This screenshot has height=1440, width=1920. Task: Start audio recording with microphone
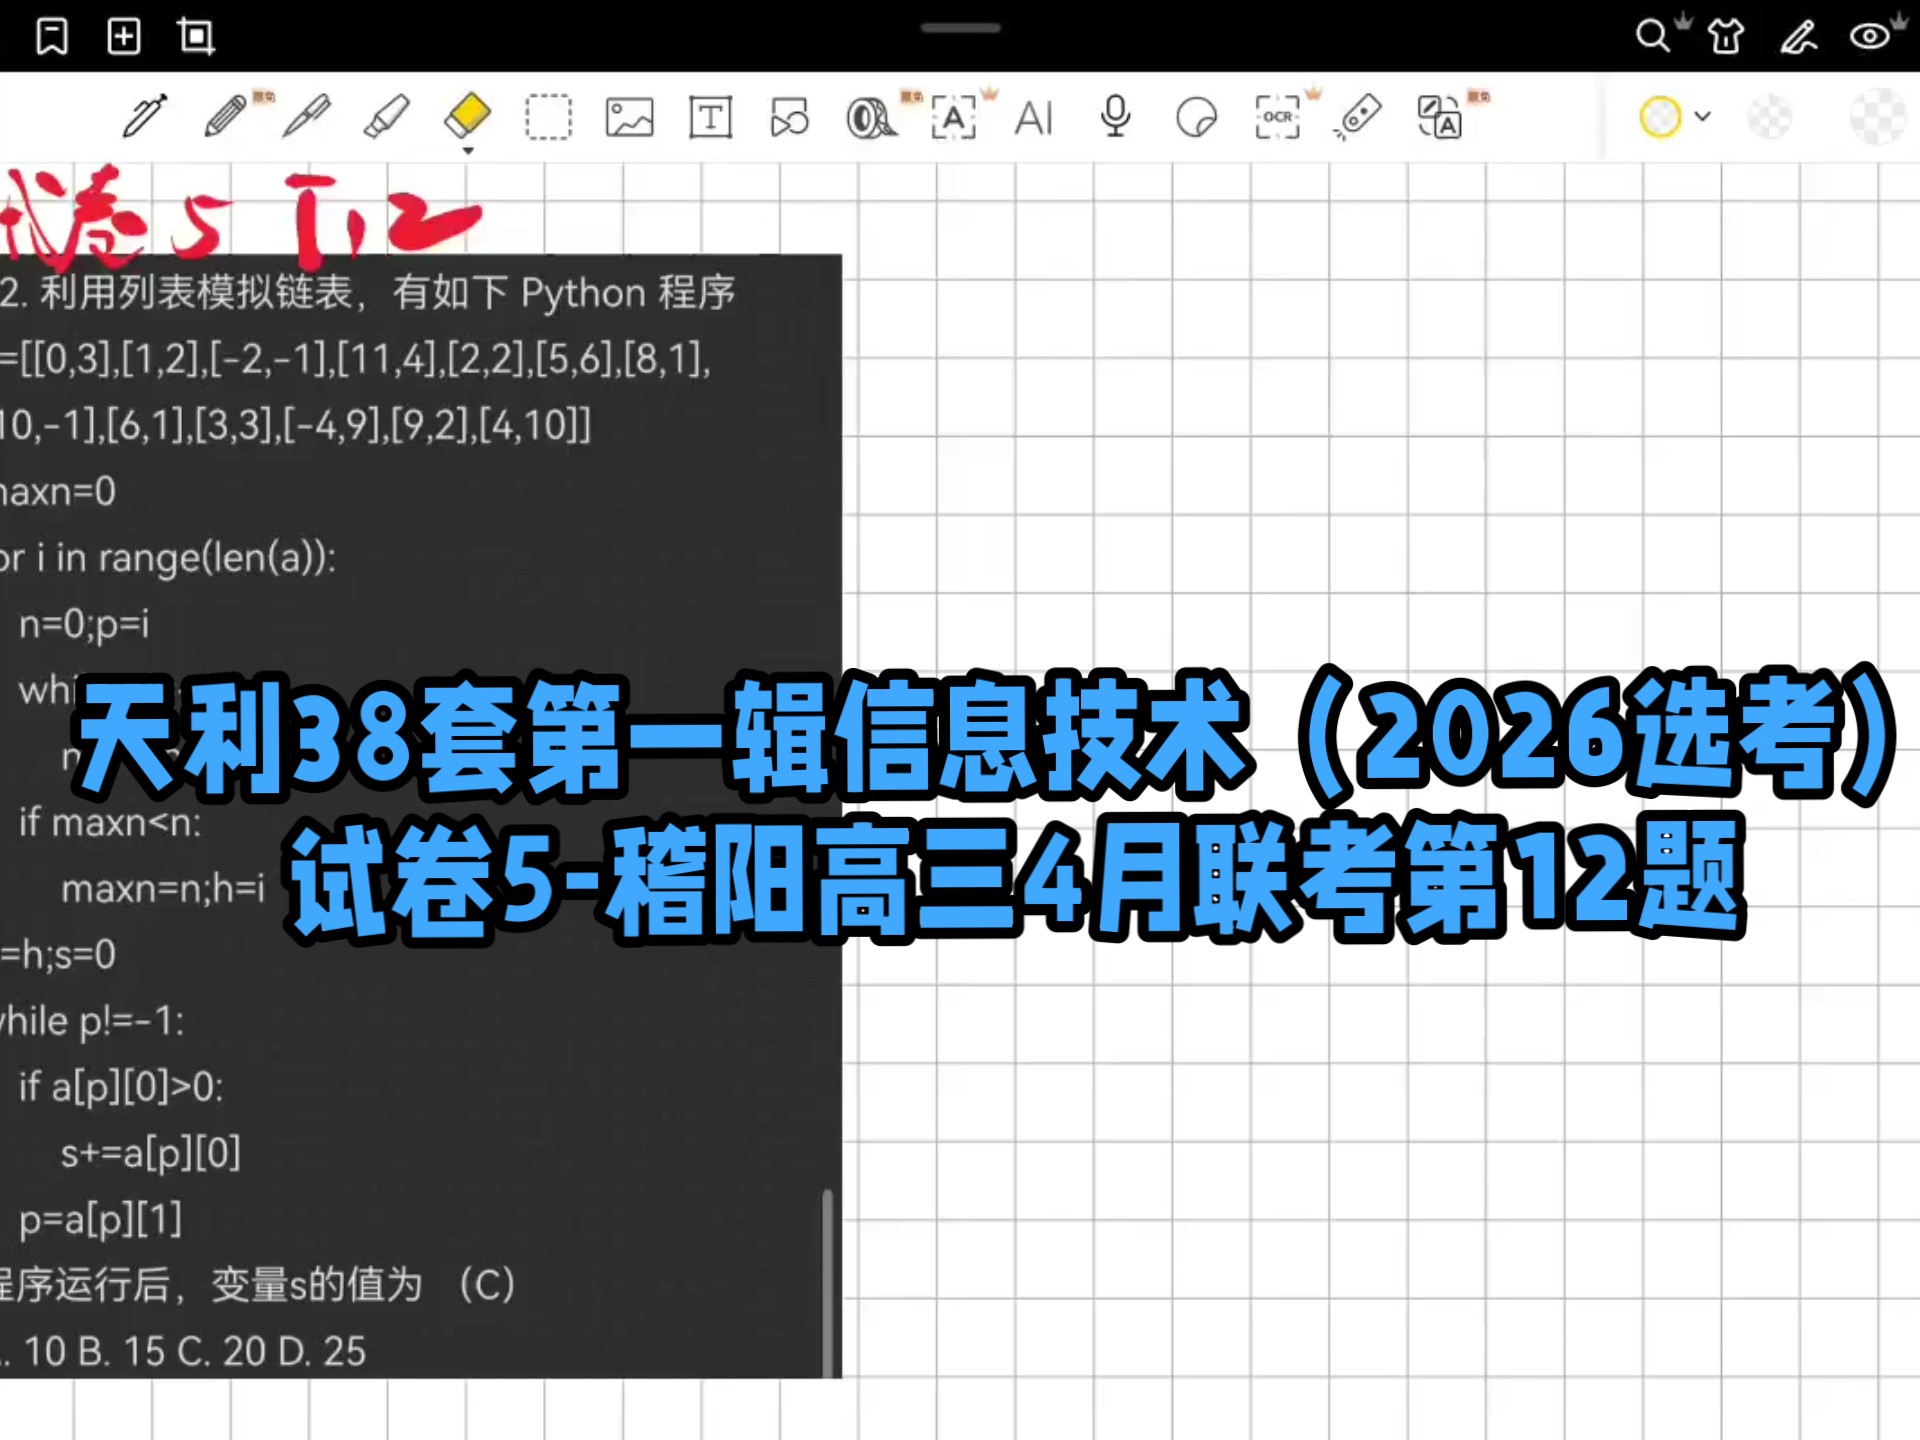(1115, 117)
